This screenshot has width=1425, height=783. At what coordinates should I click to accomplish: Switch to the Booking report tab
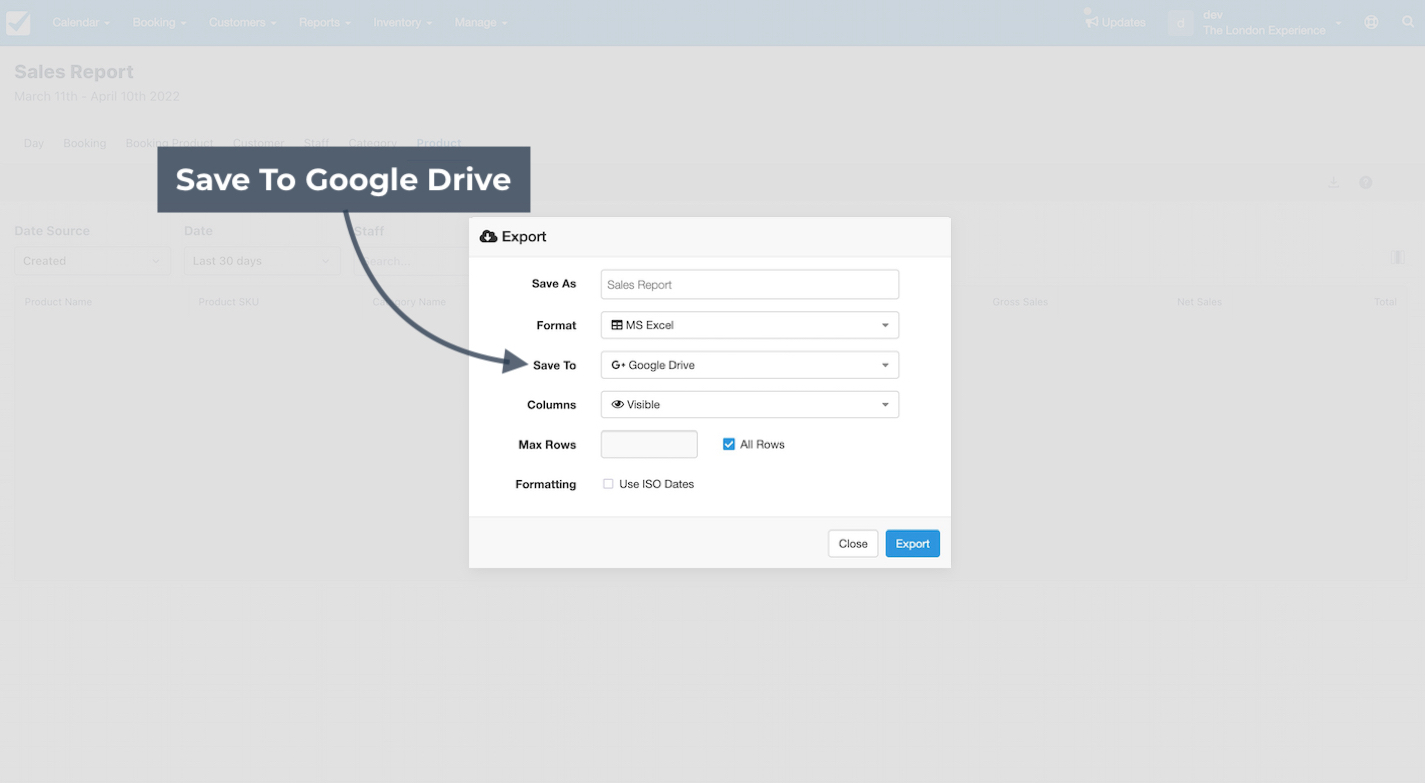pos(85,143)
